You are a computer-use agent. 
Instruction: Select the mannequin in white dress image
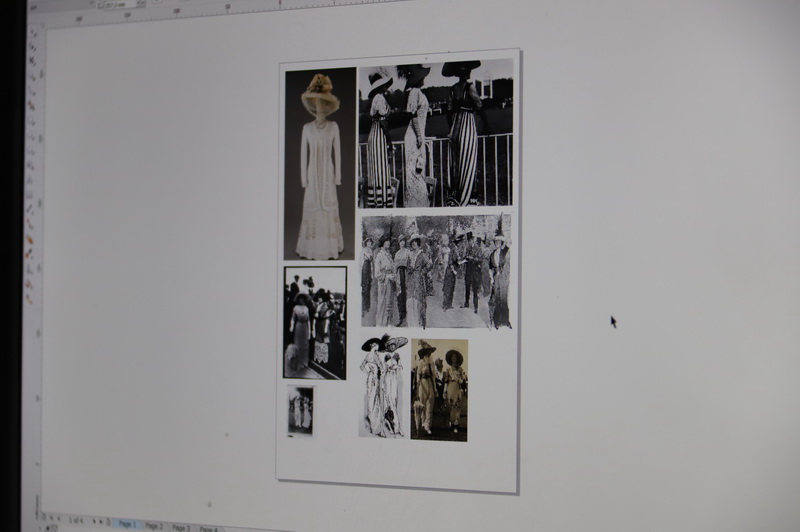point(319,163)
